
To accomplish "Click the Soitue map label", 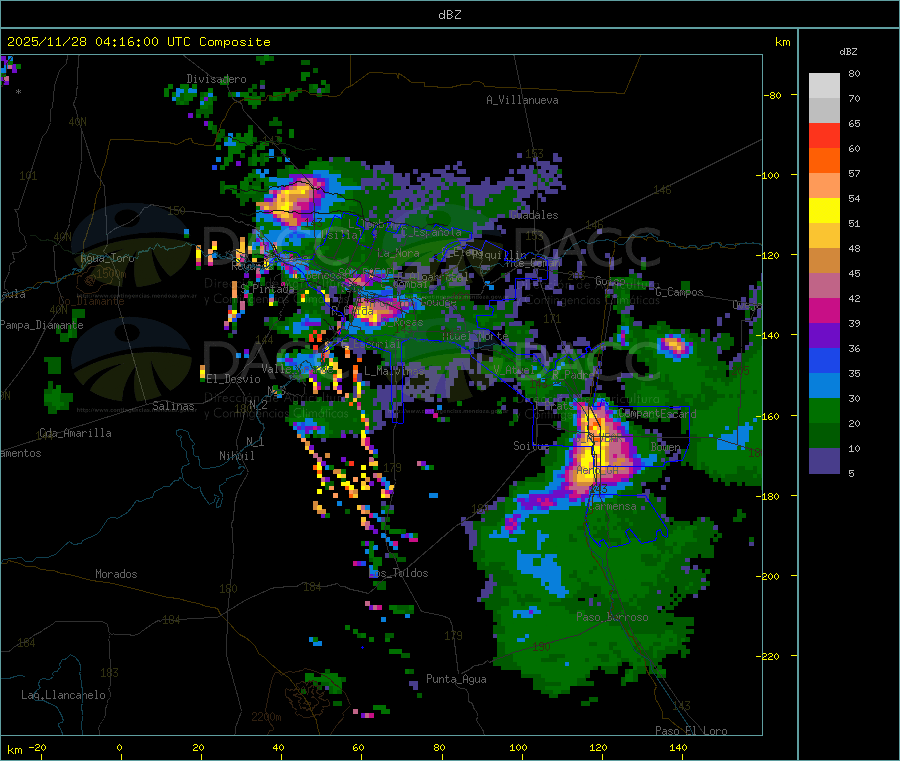I will [531, 445].
